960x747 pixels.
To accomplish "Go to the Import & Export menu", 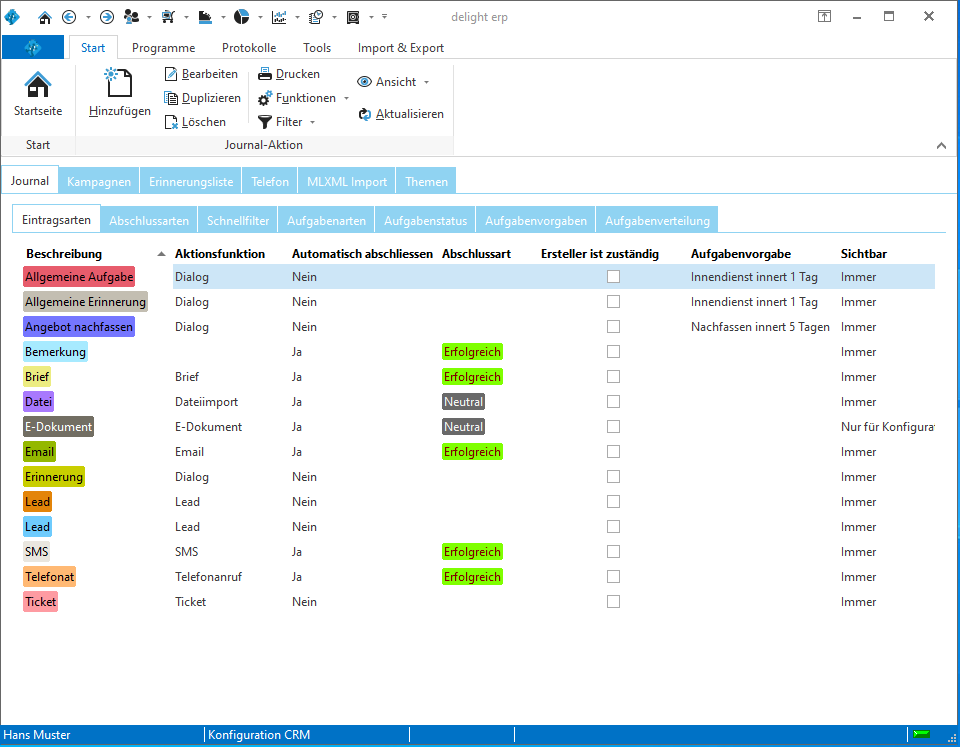I will click(400, 47).
